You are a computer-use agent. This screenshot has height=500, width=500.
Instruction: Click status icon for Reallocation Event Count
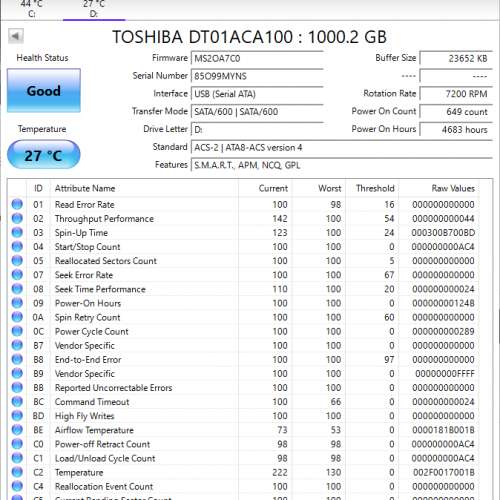[x=17, y=486]
